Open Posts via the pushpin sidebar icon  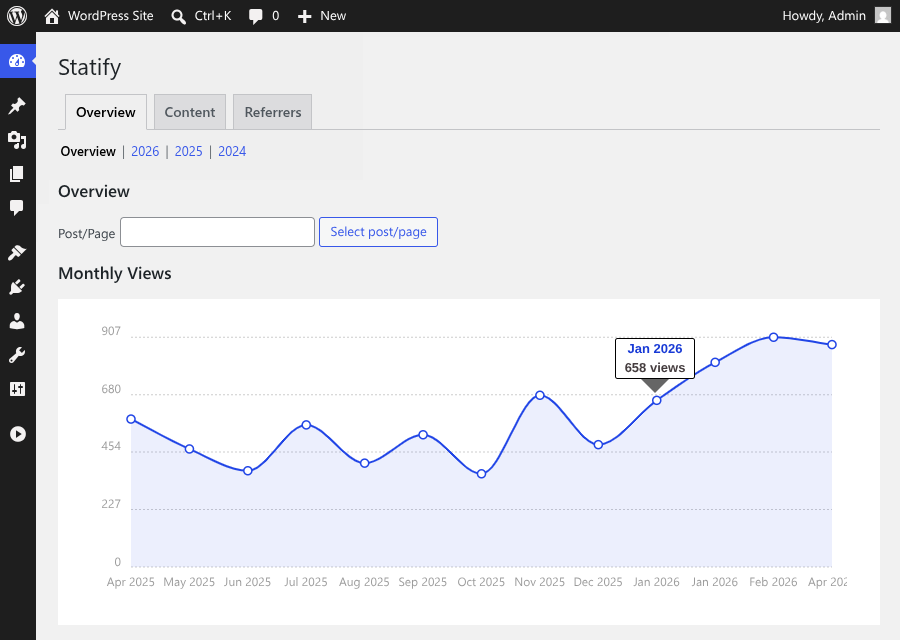[17, 106]
